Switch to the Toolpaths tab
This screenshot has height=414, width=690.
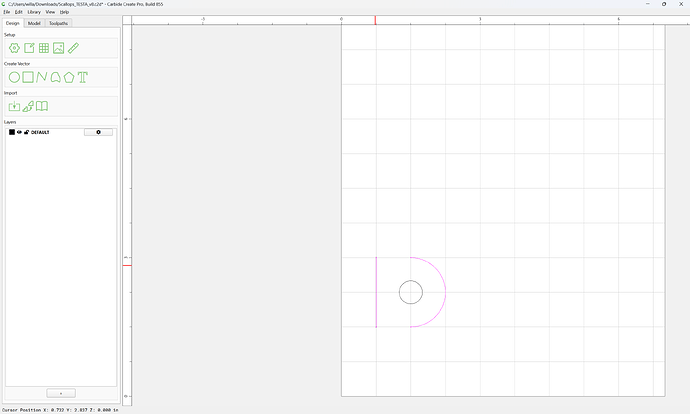[x=59, y=23]
